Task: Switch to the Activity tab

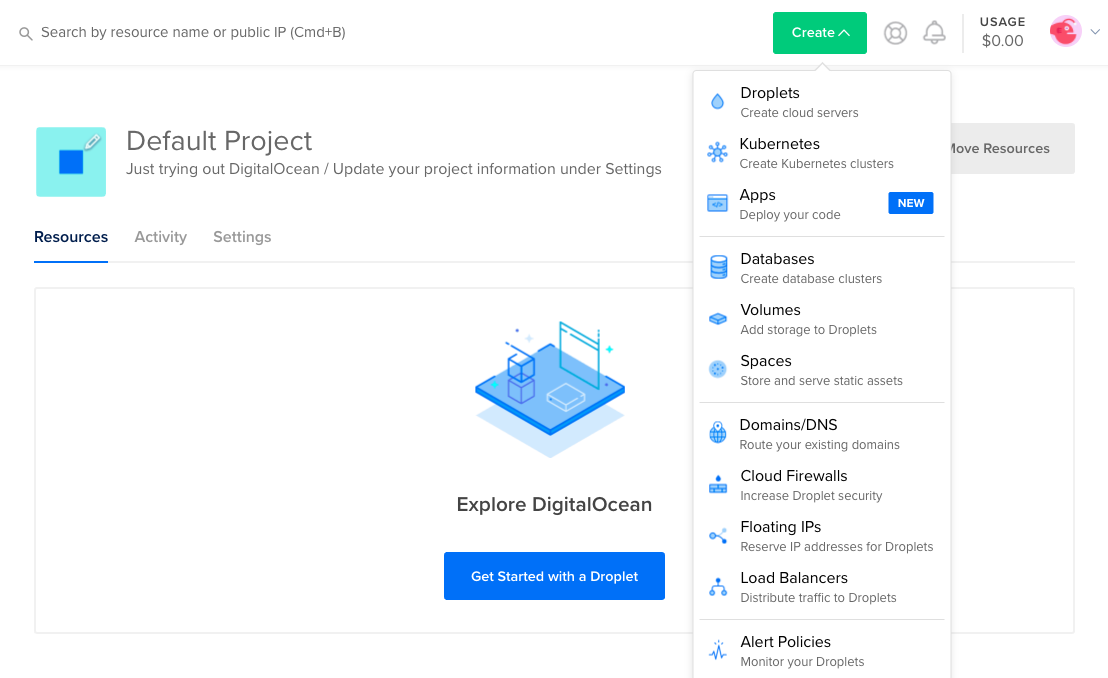Action: (160, 237)
